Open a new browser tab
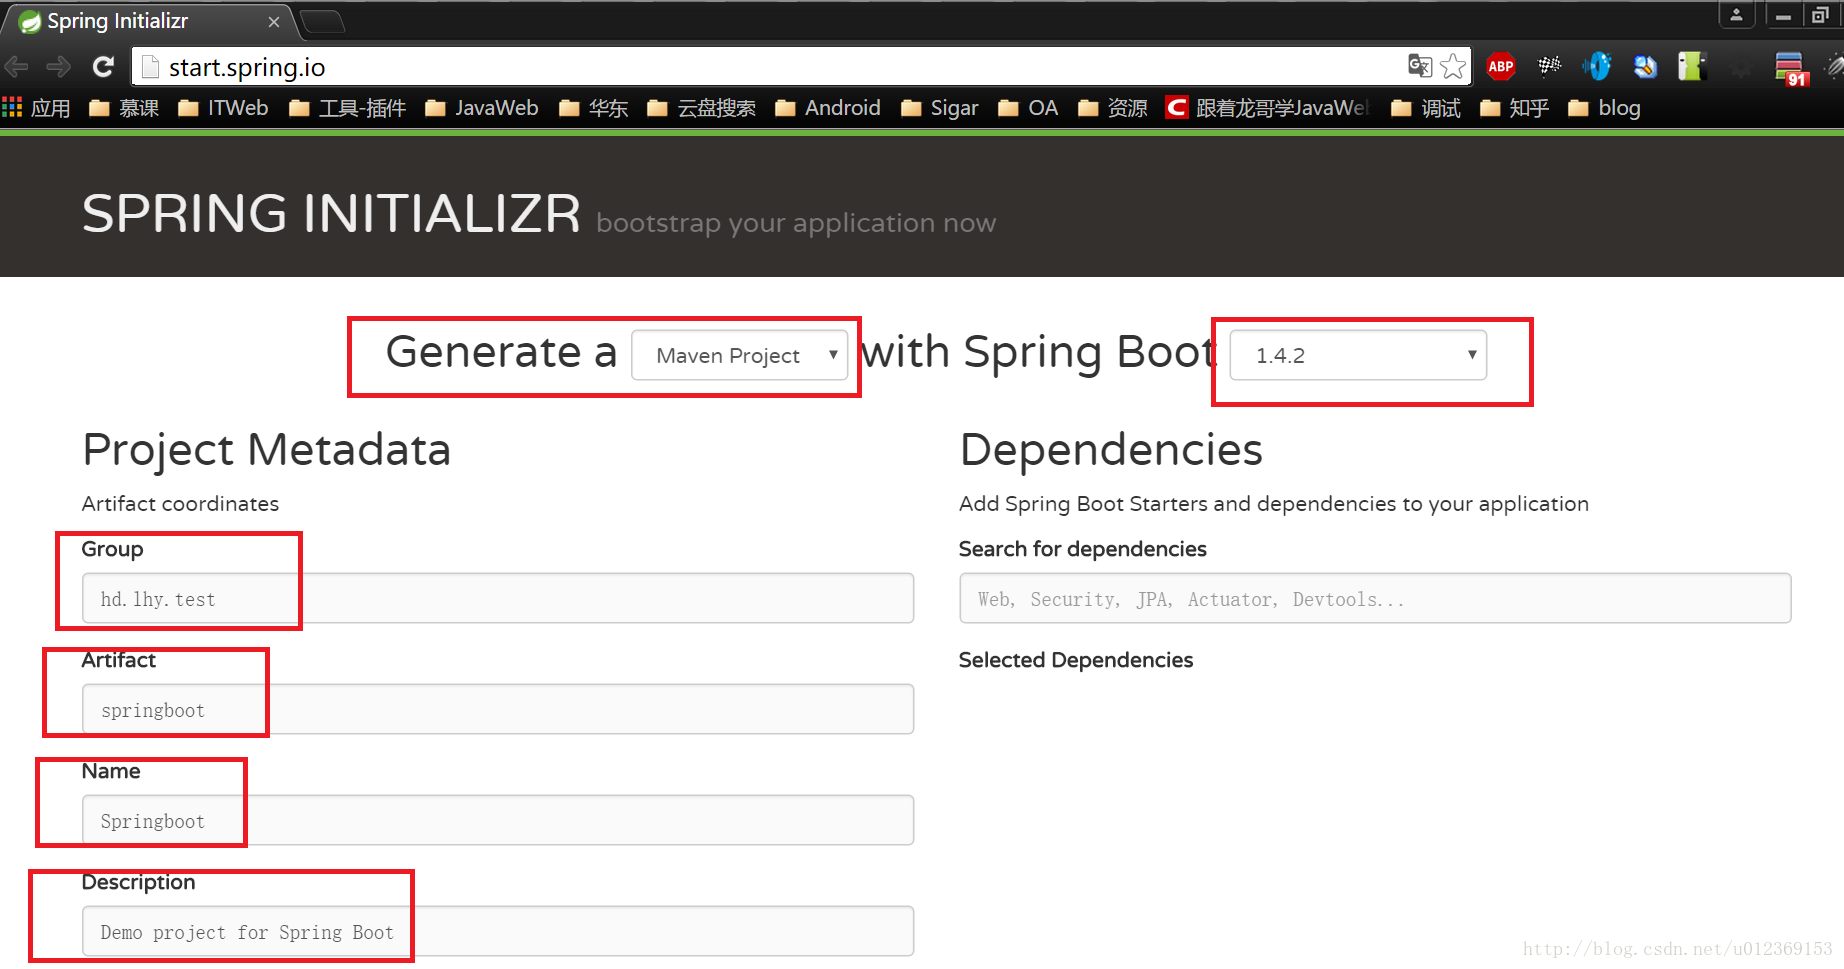This screenshot has width=1844, height=969. [x=322, y=21]
